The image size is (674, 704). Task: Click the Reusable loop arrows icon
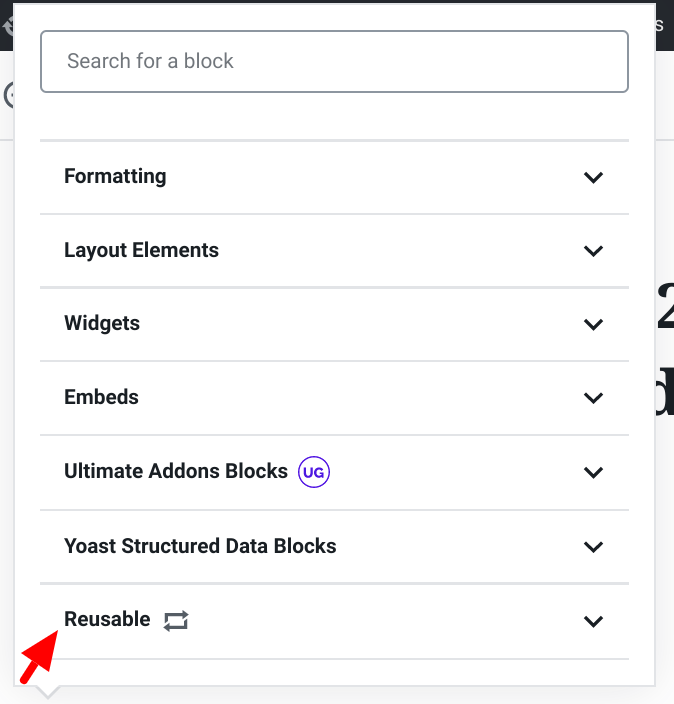(x=176, y=621)
